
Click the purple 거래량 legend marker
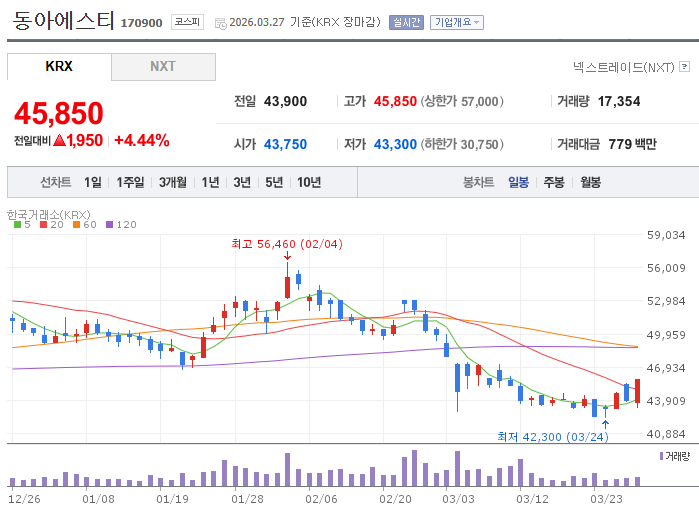(x=662, y=456)
